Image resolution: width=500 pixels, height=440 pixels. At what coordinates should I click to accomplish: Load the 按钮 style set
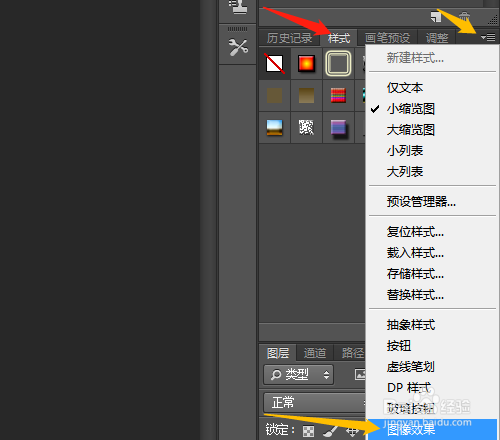point(399,346)
